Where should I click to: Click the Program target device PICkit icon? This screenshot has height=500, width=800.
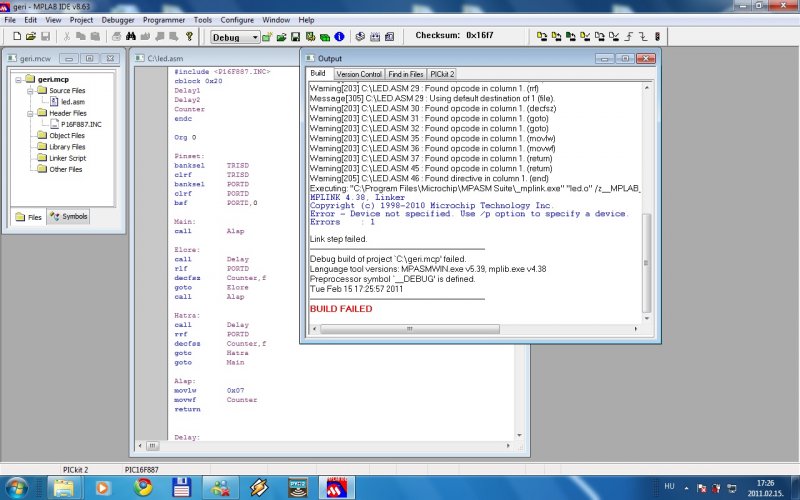[542, 36]
